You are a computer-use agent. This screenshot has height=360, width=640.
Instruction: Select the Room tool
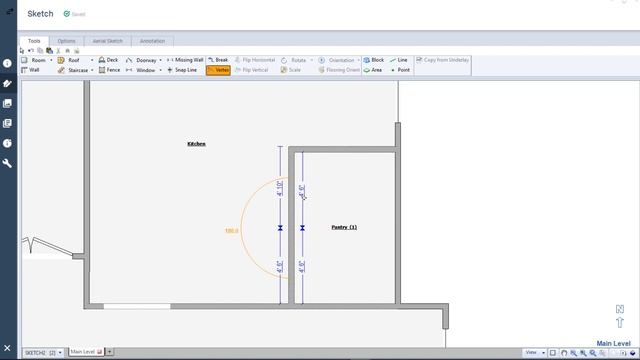coord(33,60)
